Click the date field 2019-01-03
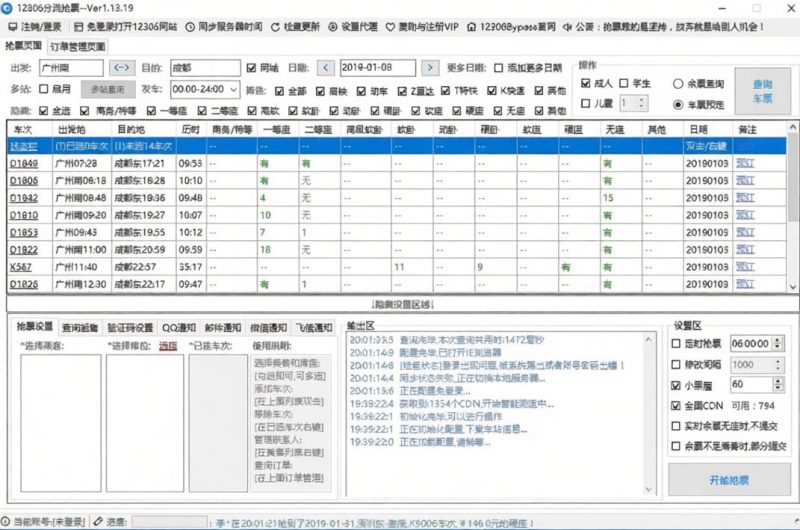The image size is (800, 530). pos(378,67)
